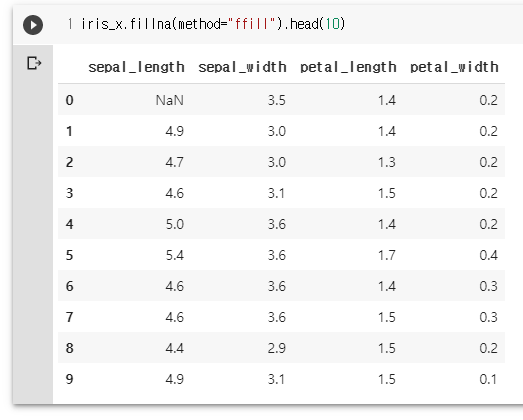Click sepal_width value 2.9
Image resolution: width=523 pixels, height=420 pixels.
tap(277, 348)
